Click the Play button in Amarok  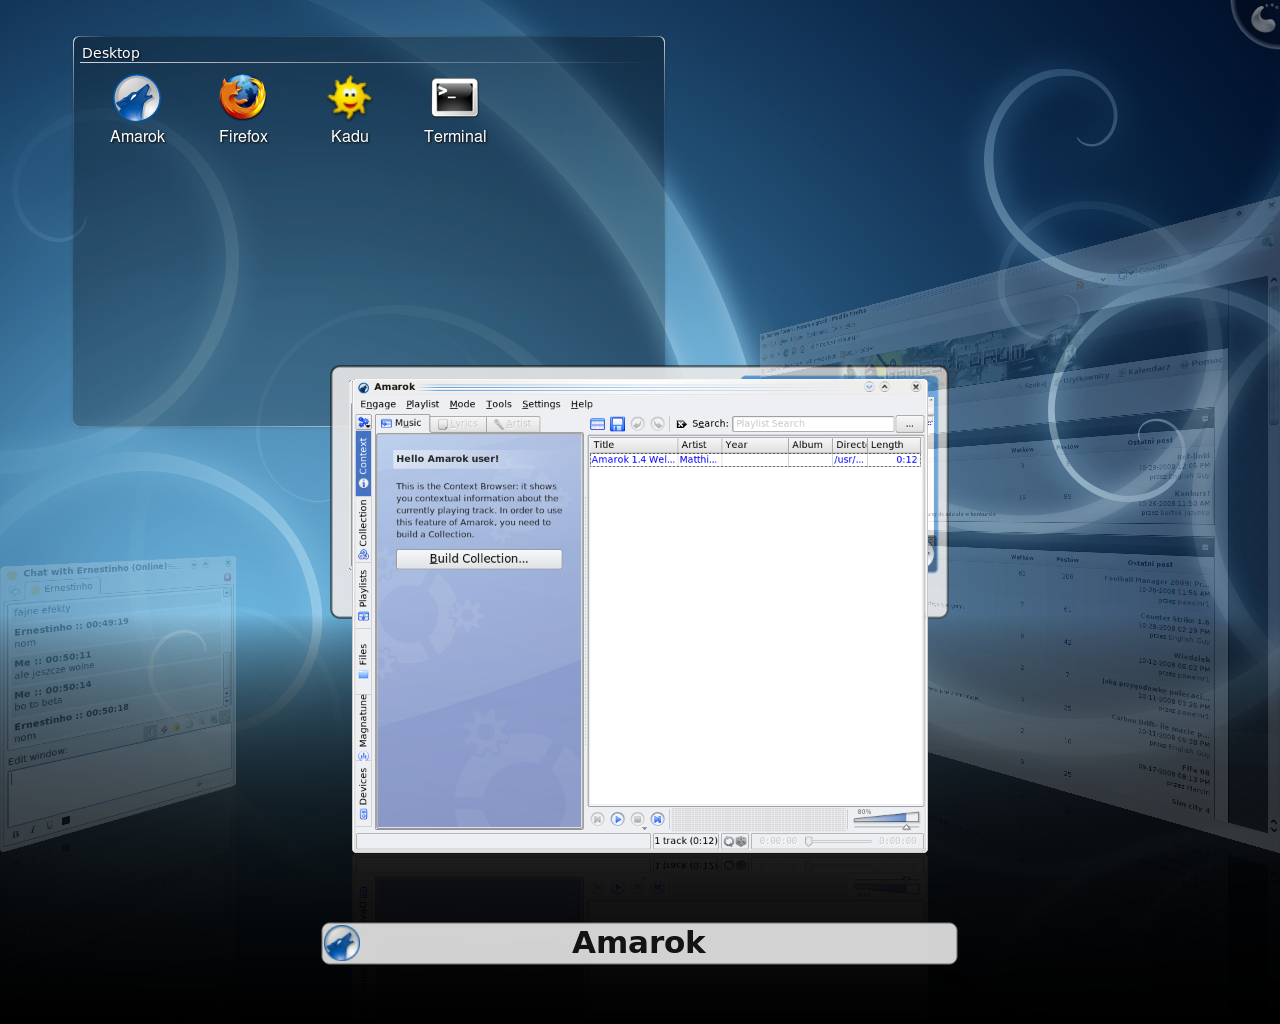(617, 819)
